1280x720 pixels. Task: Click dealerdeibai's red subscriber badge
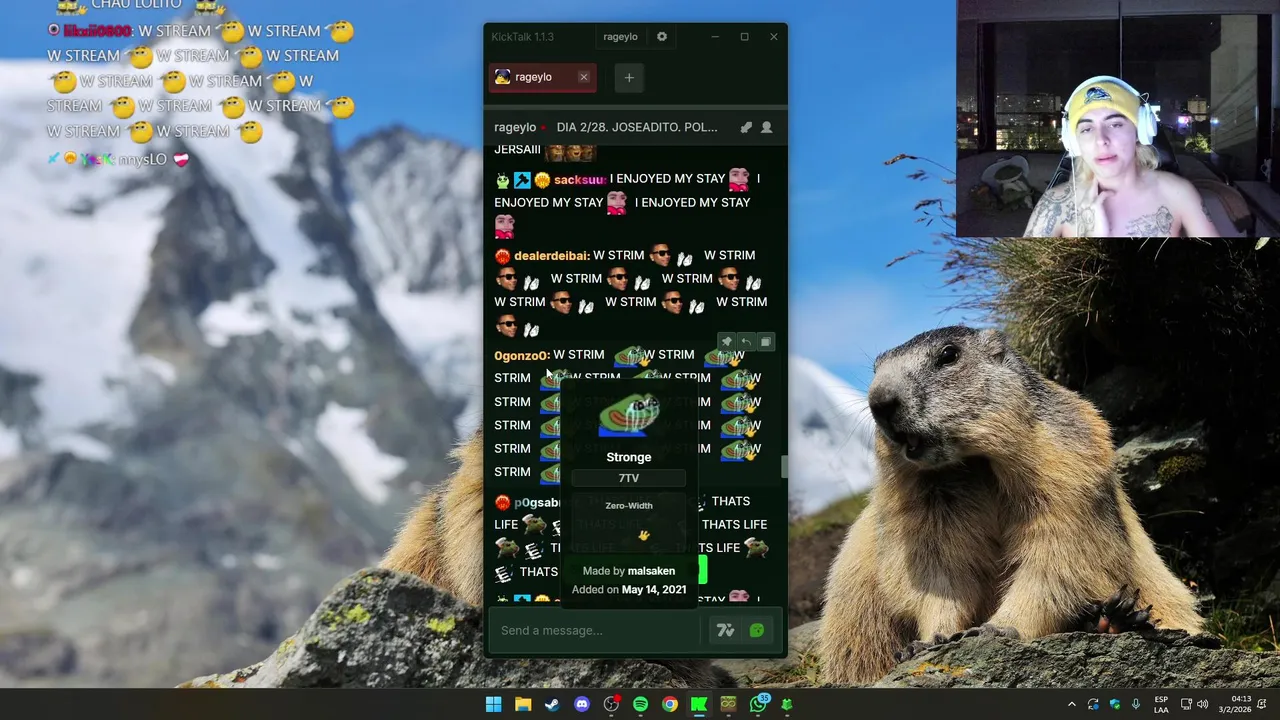point(502,256)
